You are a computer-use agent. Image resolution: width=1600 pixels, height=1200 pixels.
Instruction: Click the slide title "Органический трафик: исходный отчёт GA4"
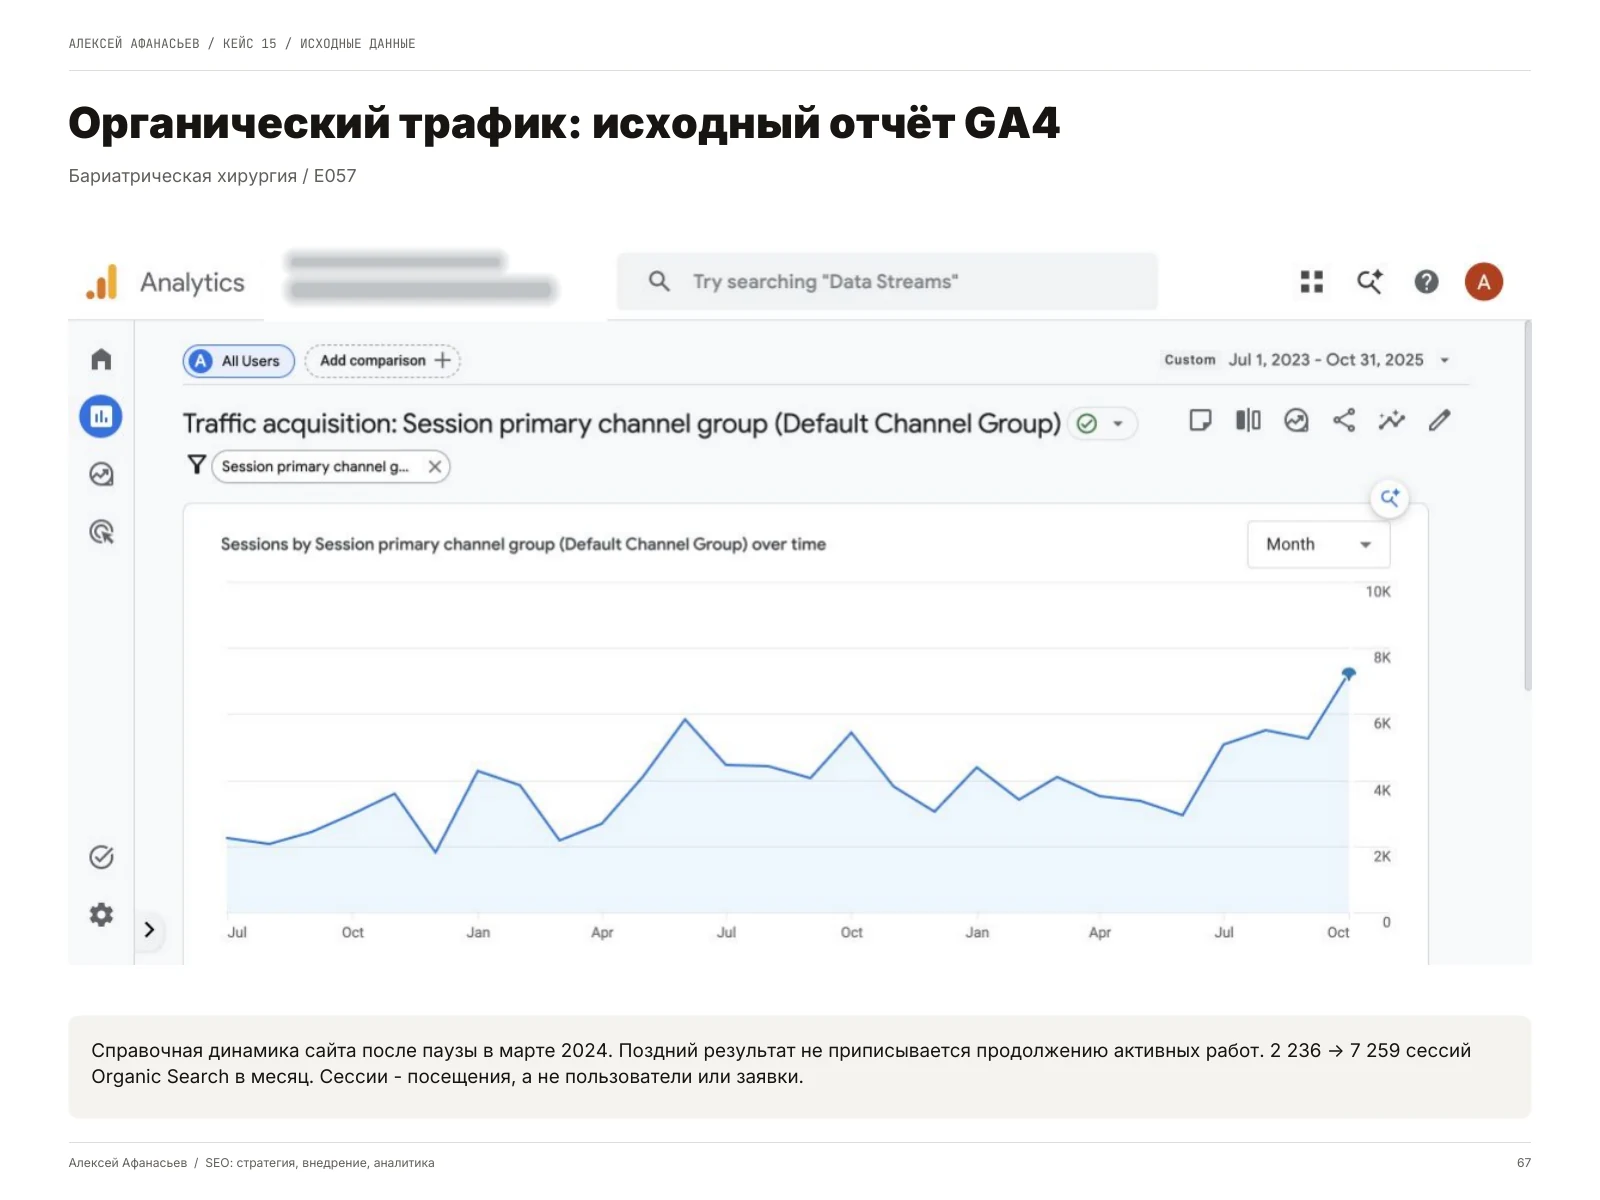pos(564,123)
